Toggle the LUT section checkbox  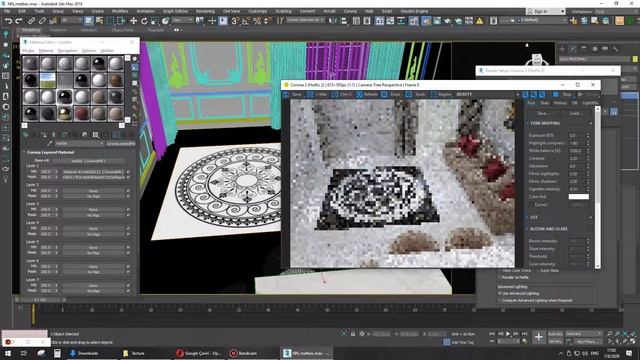(591, 218)
